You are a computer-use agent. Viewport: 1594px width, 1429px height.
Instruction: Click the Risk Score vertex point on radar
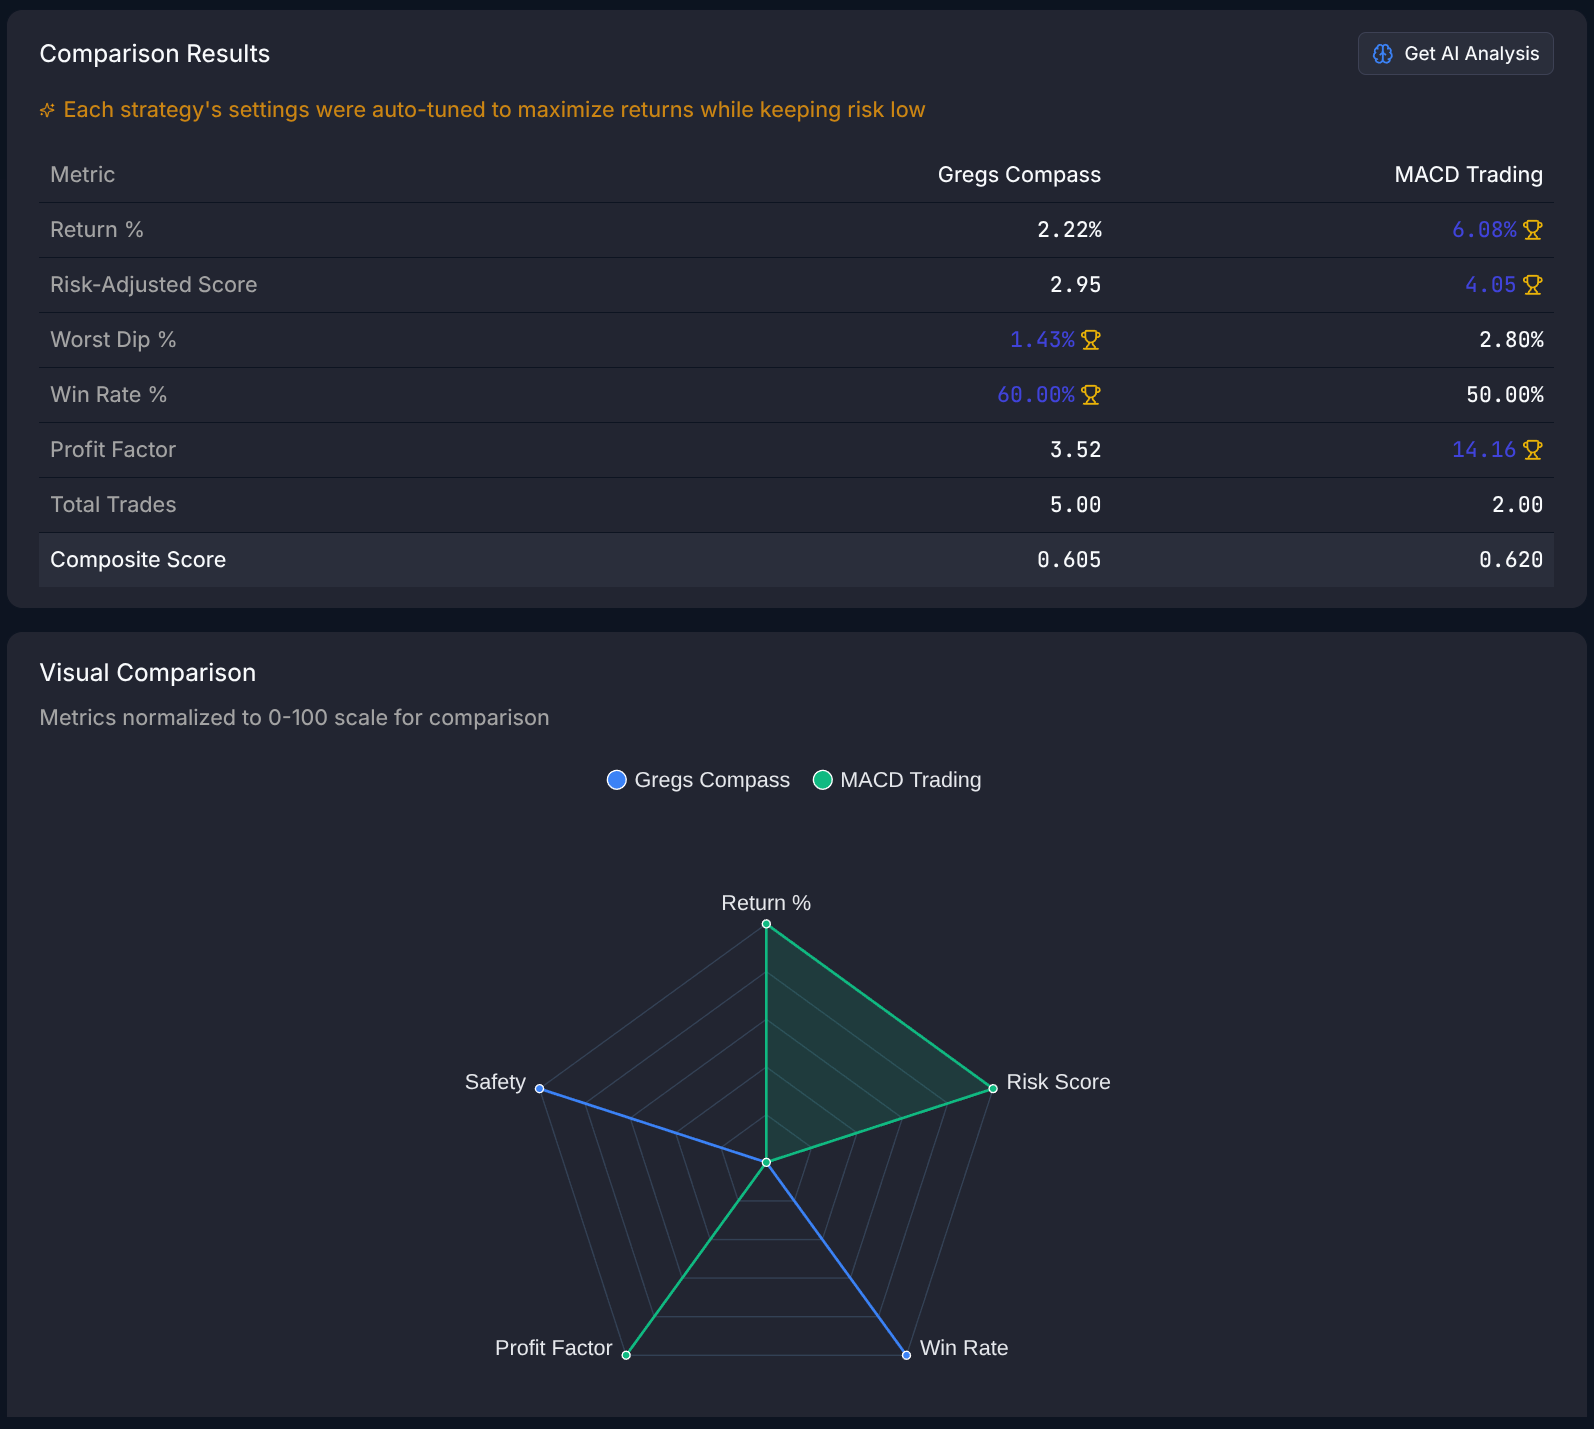tap(993, 1088)
